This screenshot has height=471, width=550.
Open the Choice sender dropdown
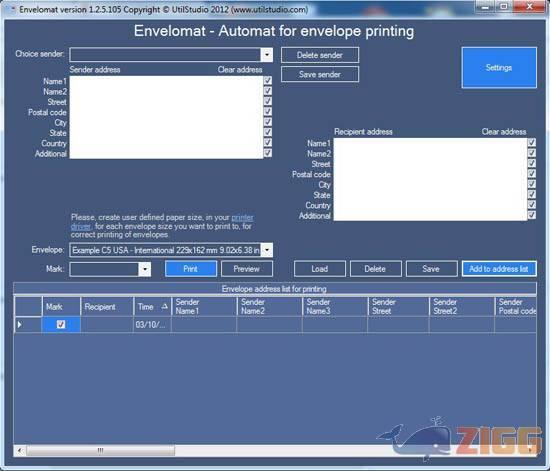267,55
